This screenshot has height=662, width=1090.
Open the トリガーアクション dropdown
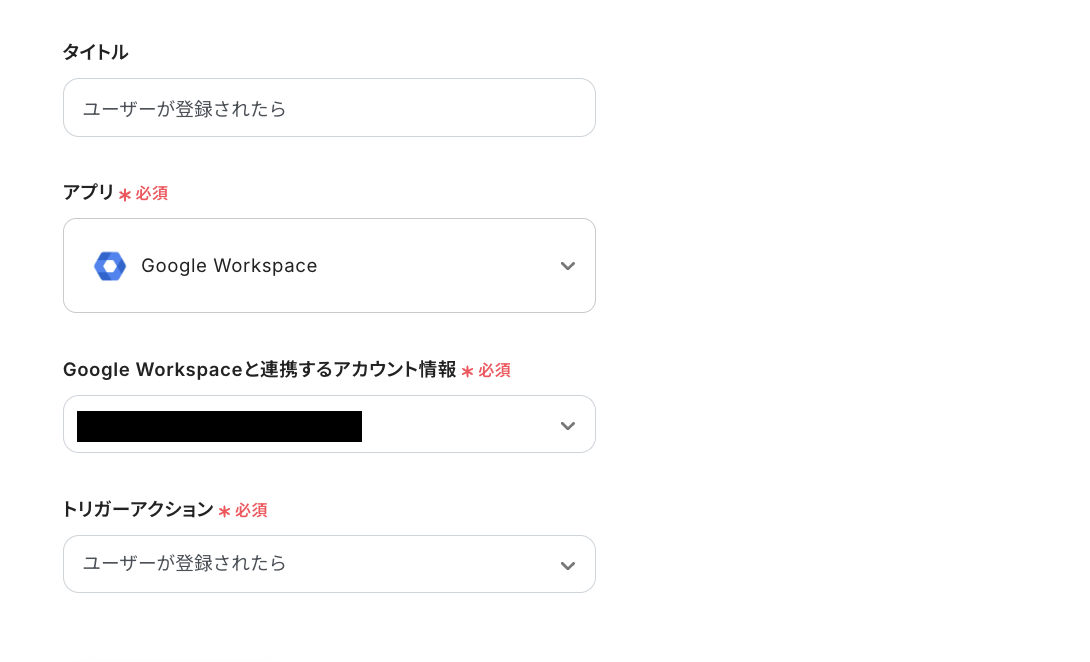(x=329, y=564)
